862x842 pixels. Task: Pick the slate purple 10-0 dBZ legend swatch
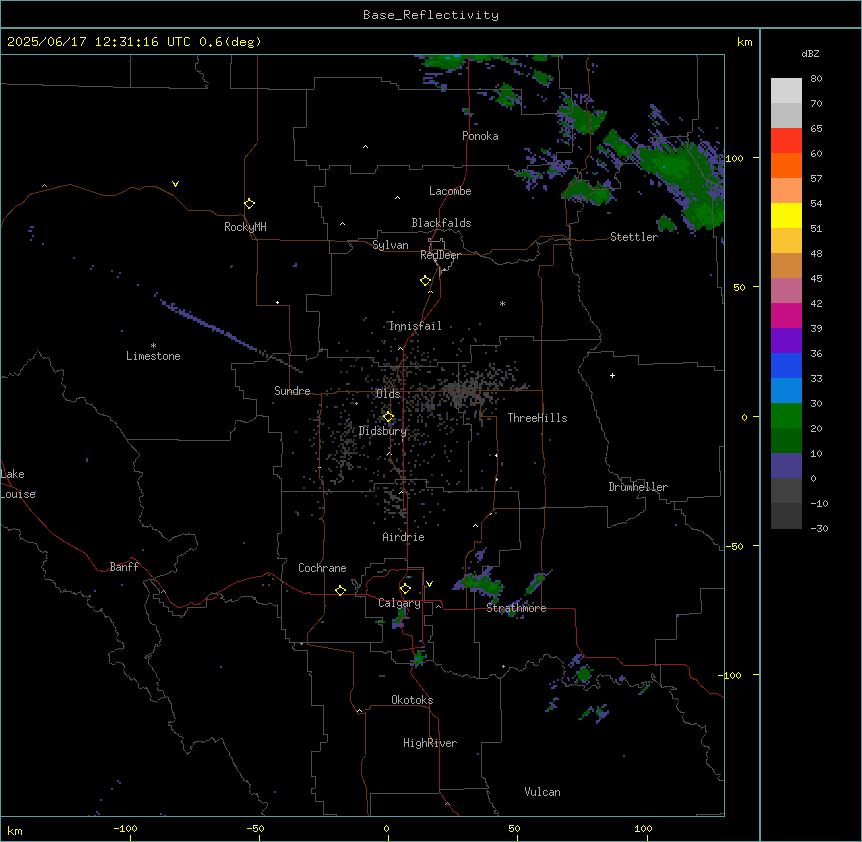click(786, 466)
